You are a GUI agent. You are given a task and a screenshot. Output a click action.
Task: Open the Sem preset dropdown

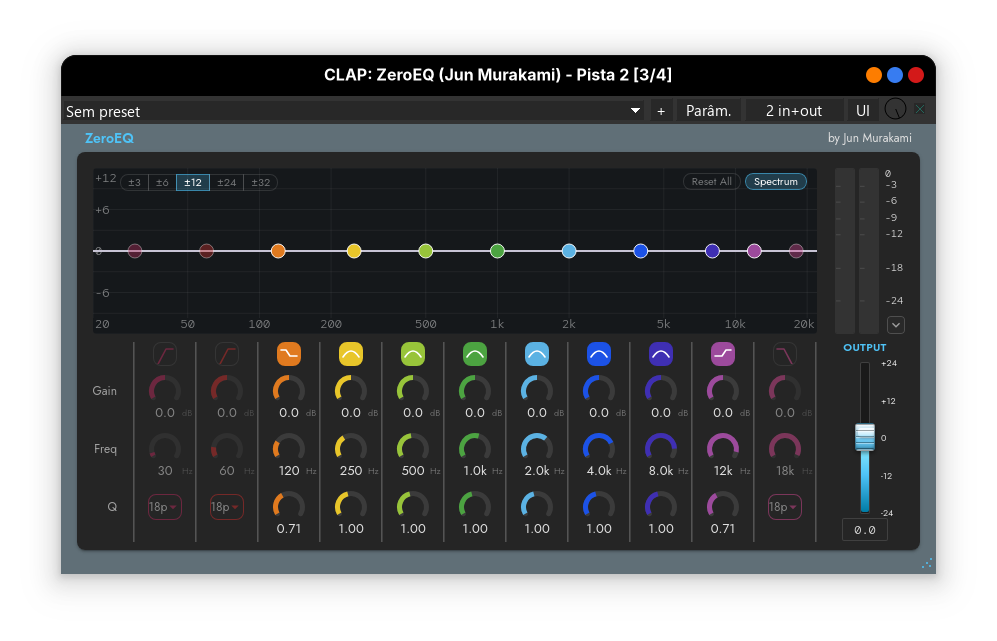tap(353, 111)
